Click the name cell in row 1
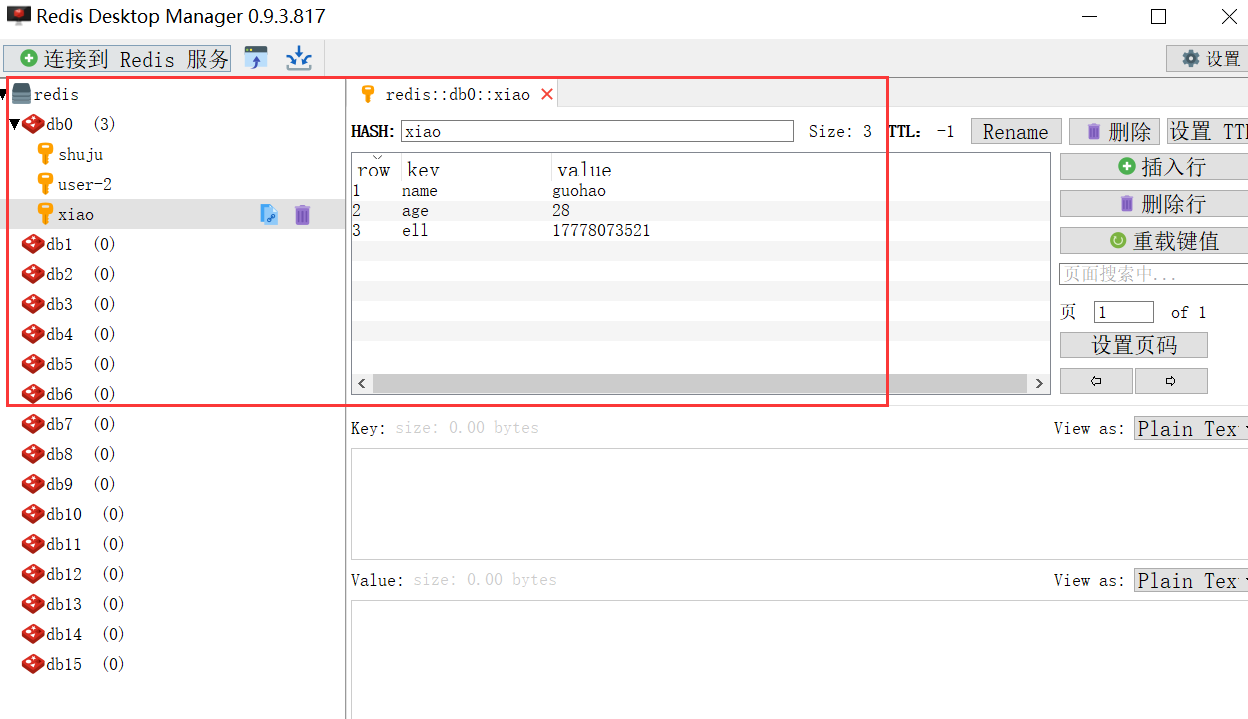The image size is (1248, 719). click(x=420, y=191)
